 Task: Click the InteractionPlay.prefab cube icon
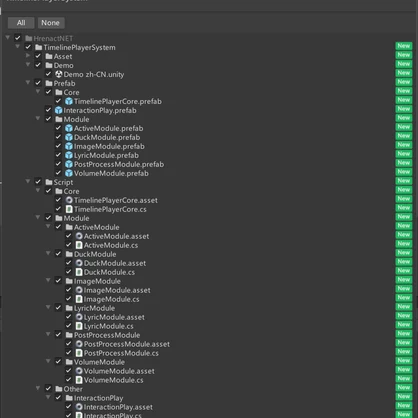(59, 110)
